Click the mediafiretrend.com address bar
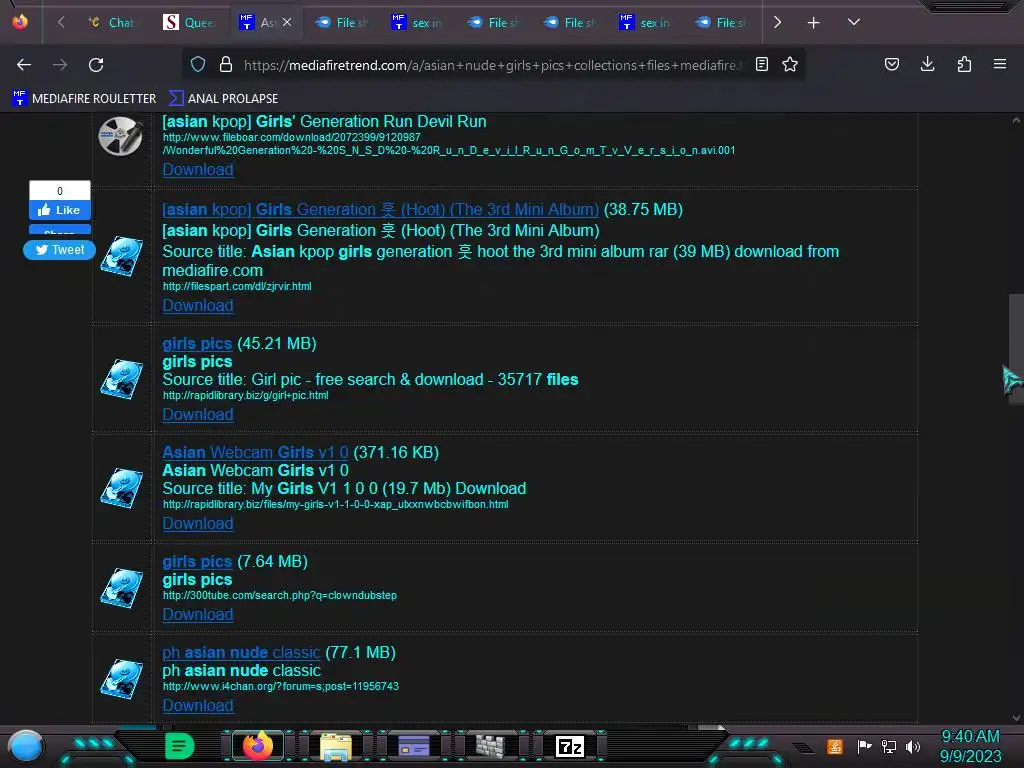1024x768 pixels. point(493,65)
